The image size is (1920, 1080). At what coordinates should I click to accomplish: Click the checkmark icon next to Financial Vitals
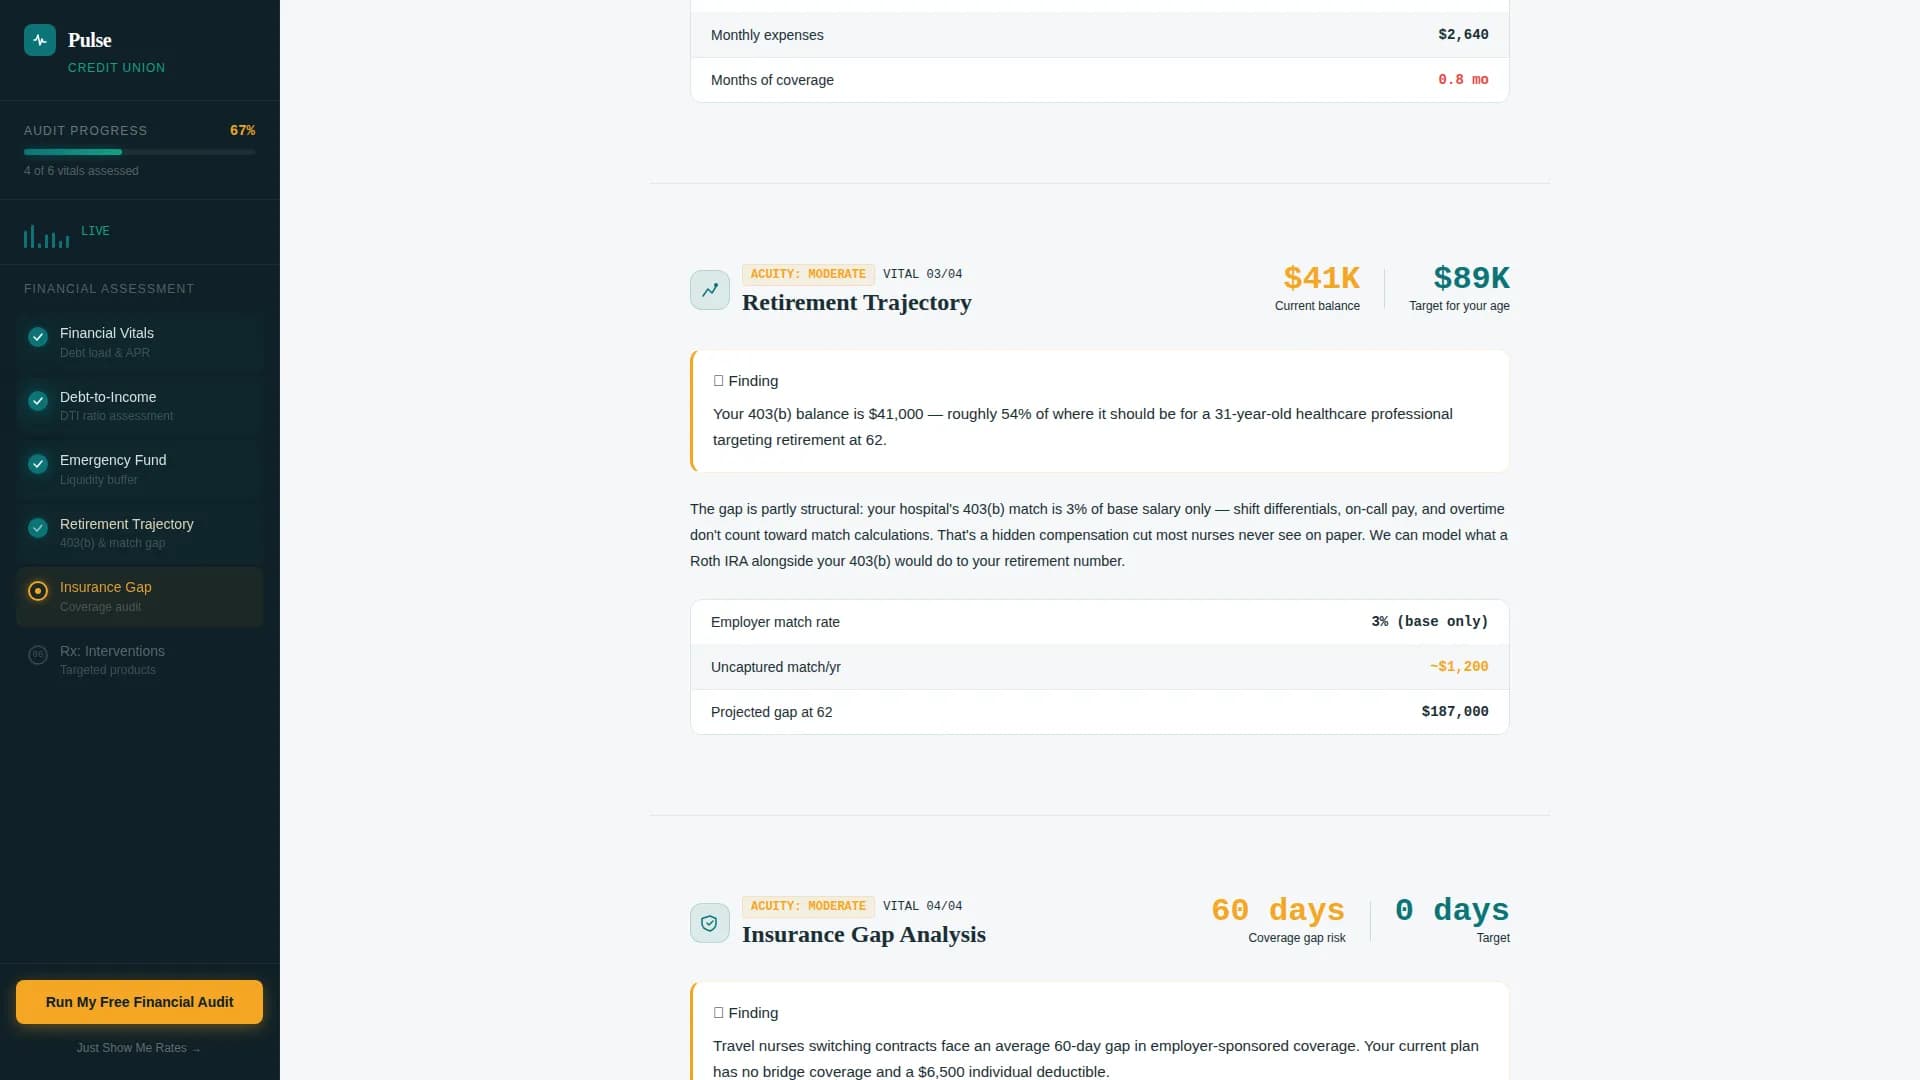coord(37,338)
